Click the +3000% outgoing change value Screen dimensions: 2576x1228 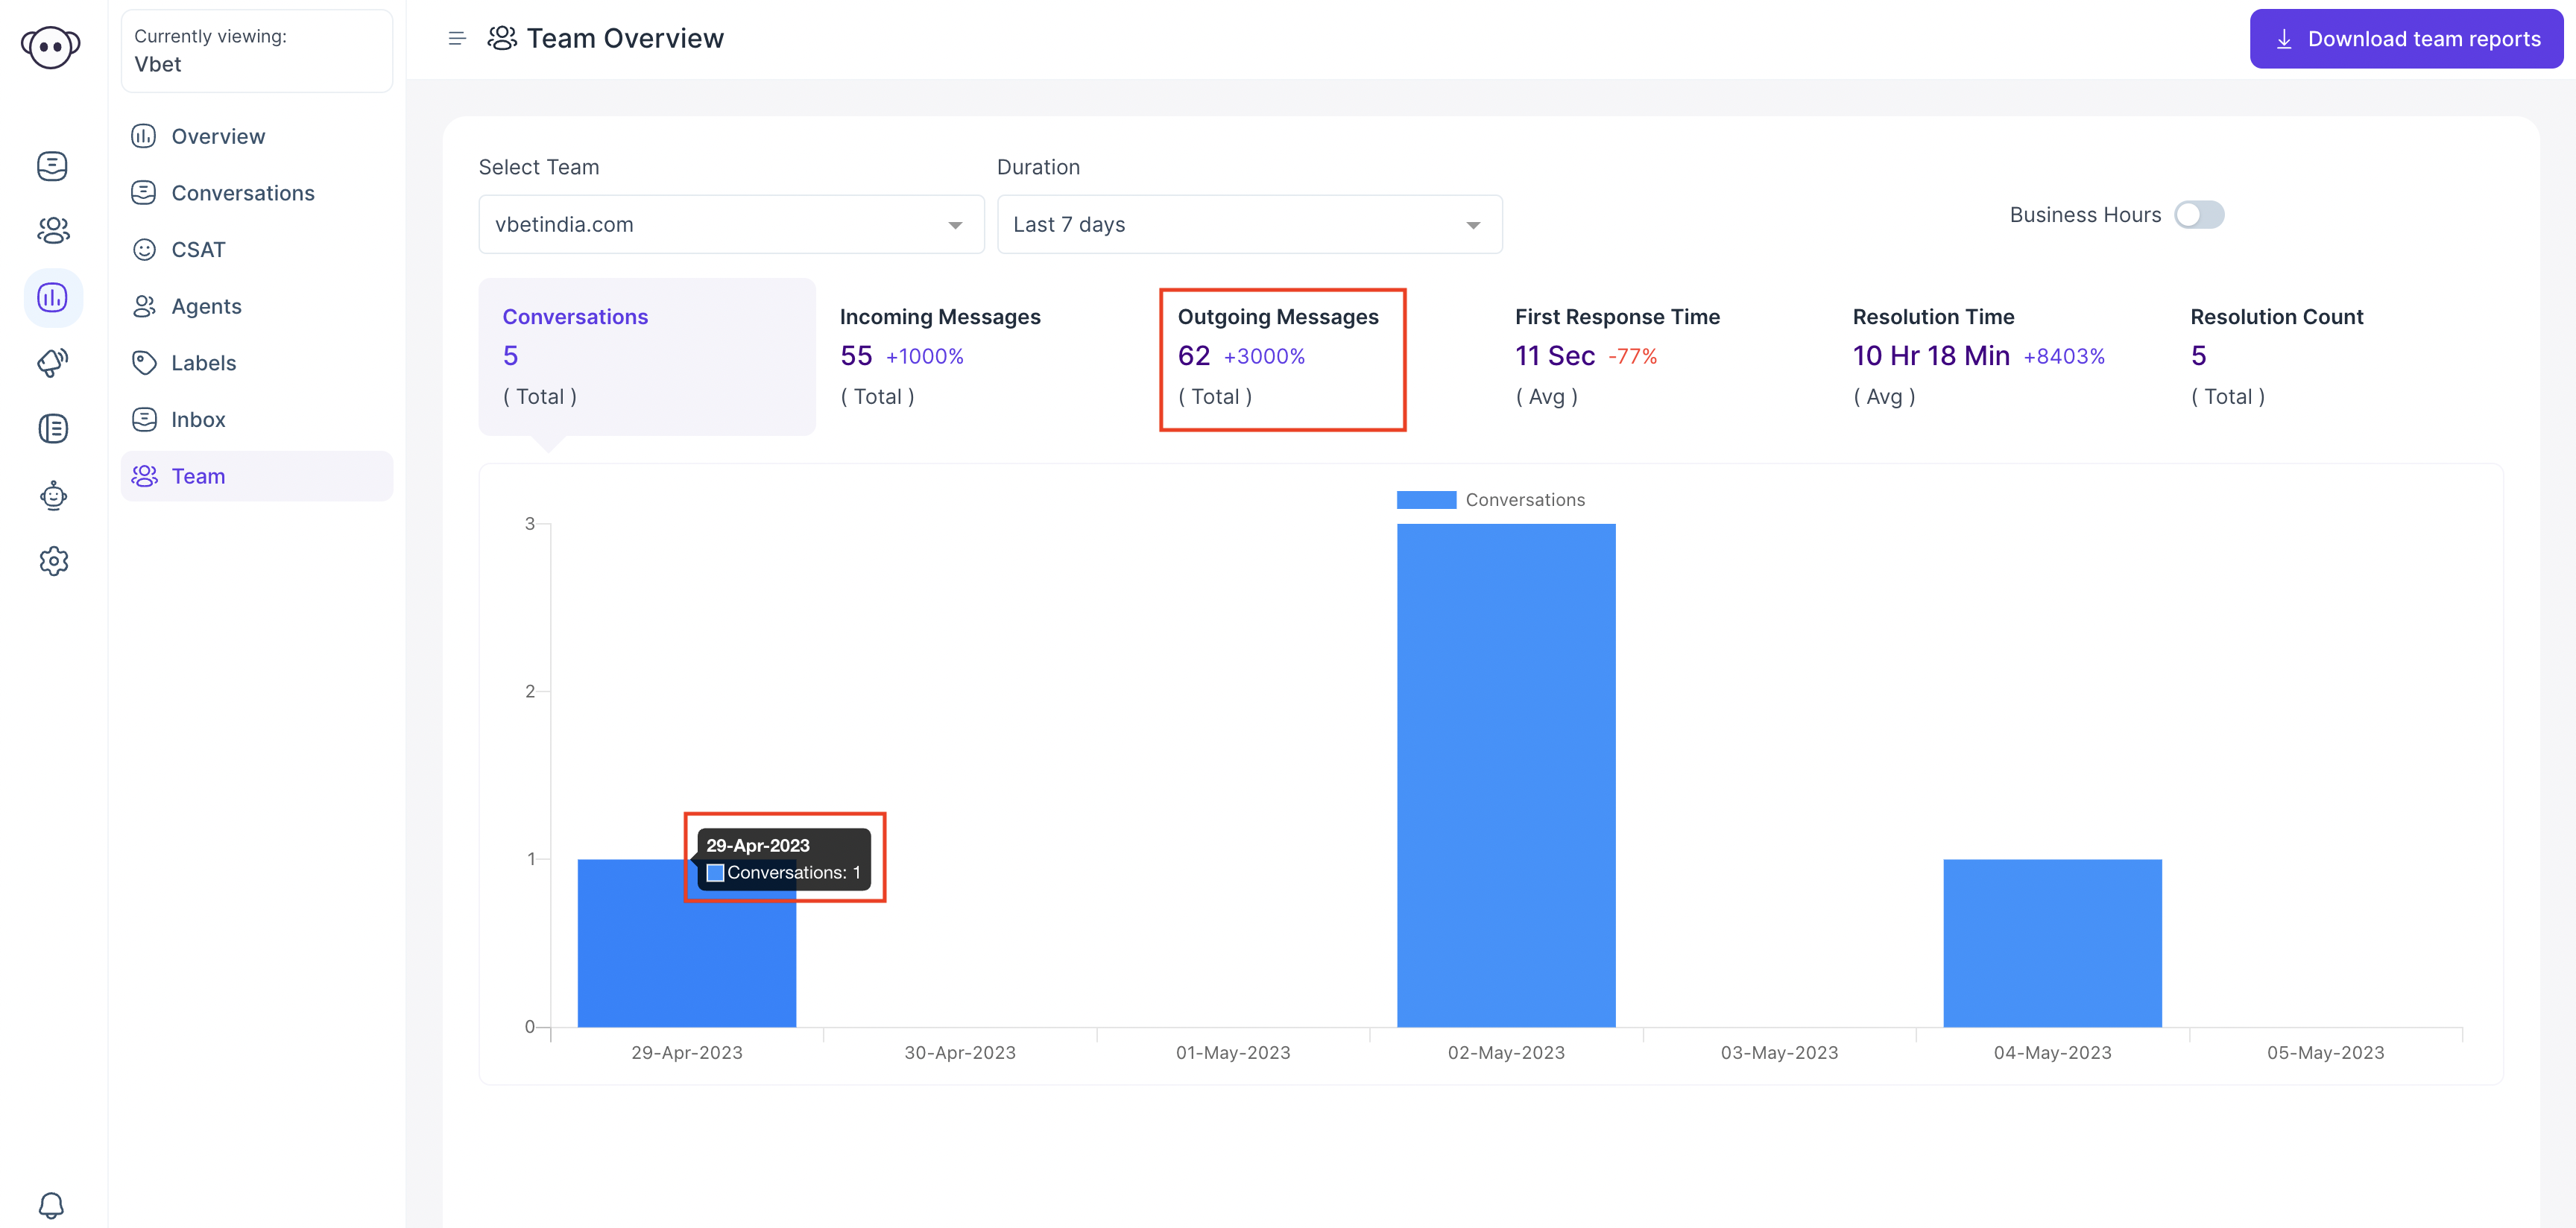tap(1264, 356)
